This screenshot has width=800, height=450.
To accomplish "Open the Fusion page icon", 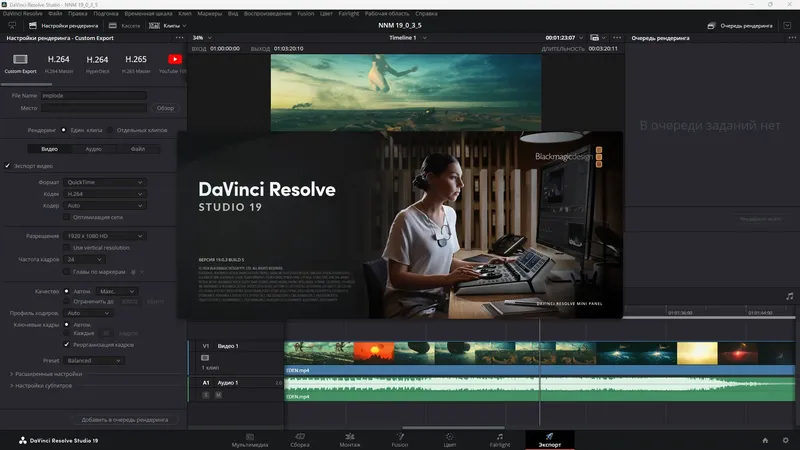I will click(x=400, y=437).
